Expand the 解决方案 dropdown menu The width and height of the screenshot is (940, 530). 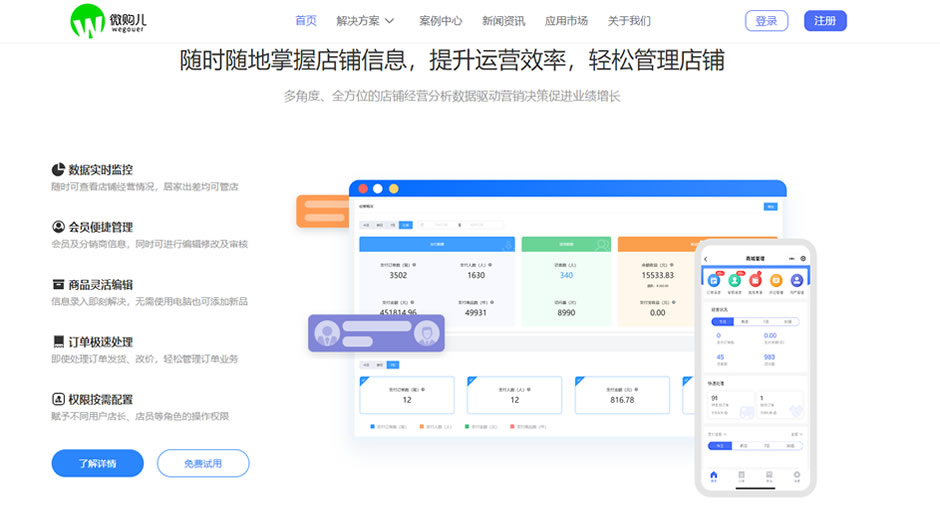pos(364,21)
